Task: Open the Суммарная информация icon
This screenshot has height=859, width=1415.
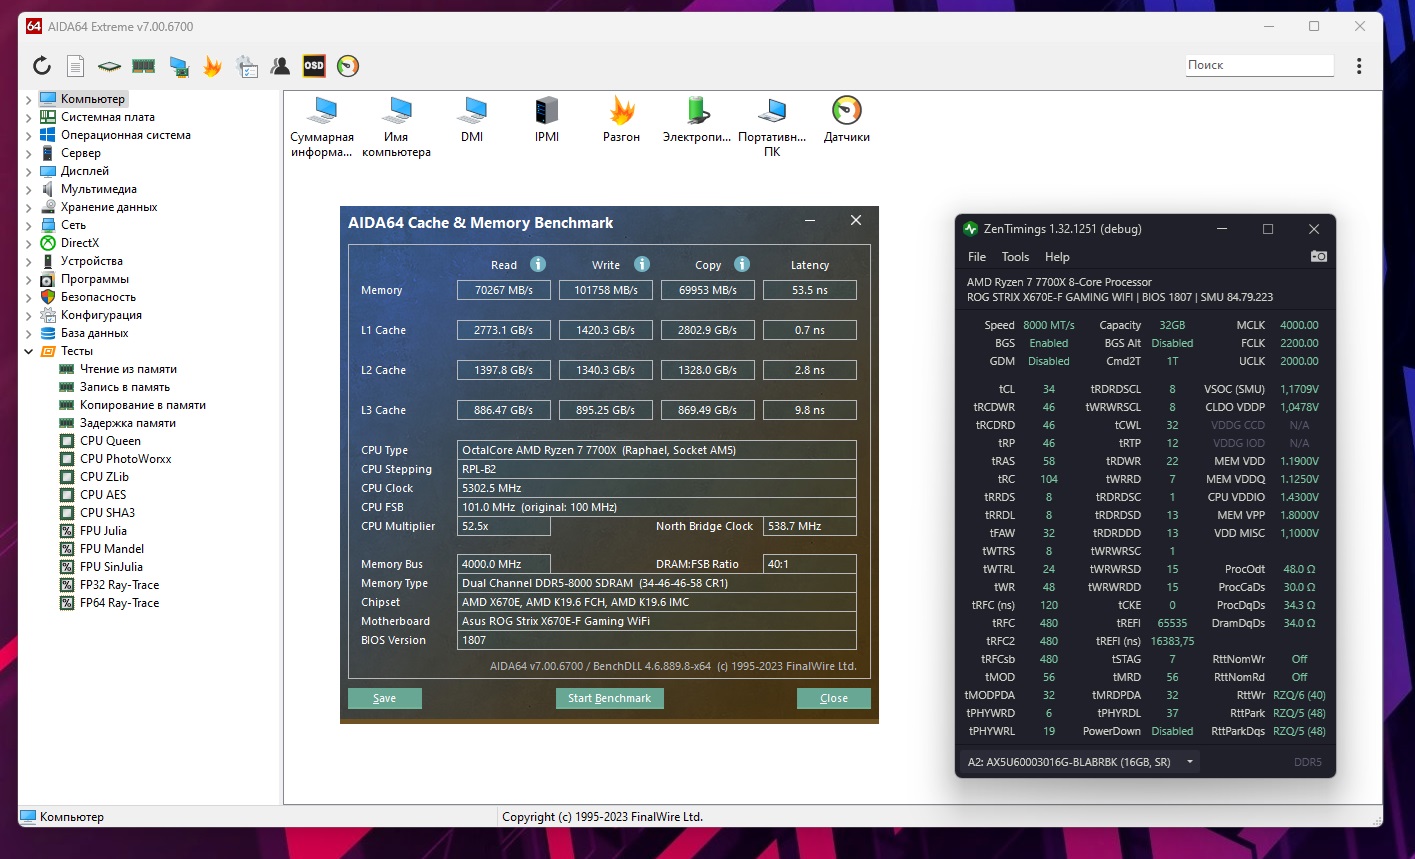Action: pos(322,127)
